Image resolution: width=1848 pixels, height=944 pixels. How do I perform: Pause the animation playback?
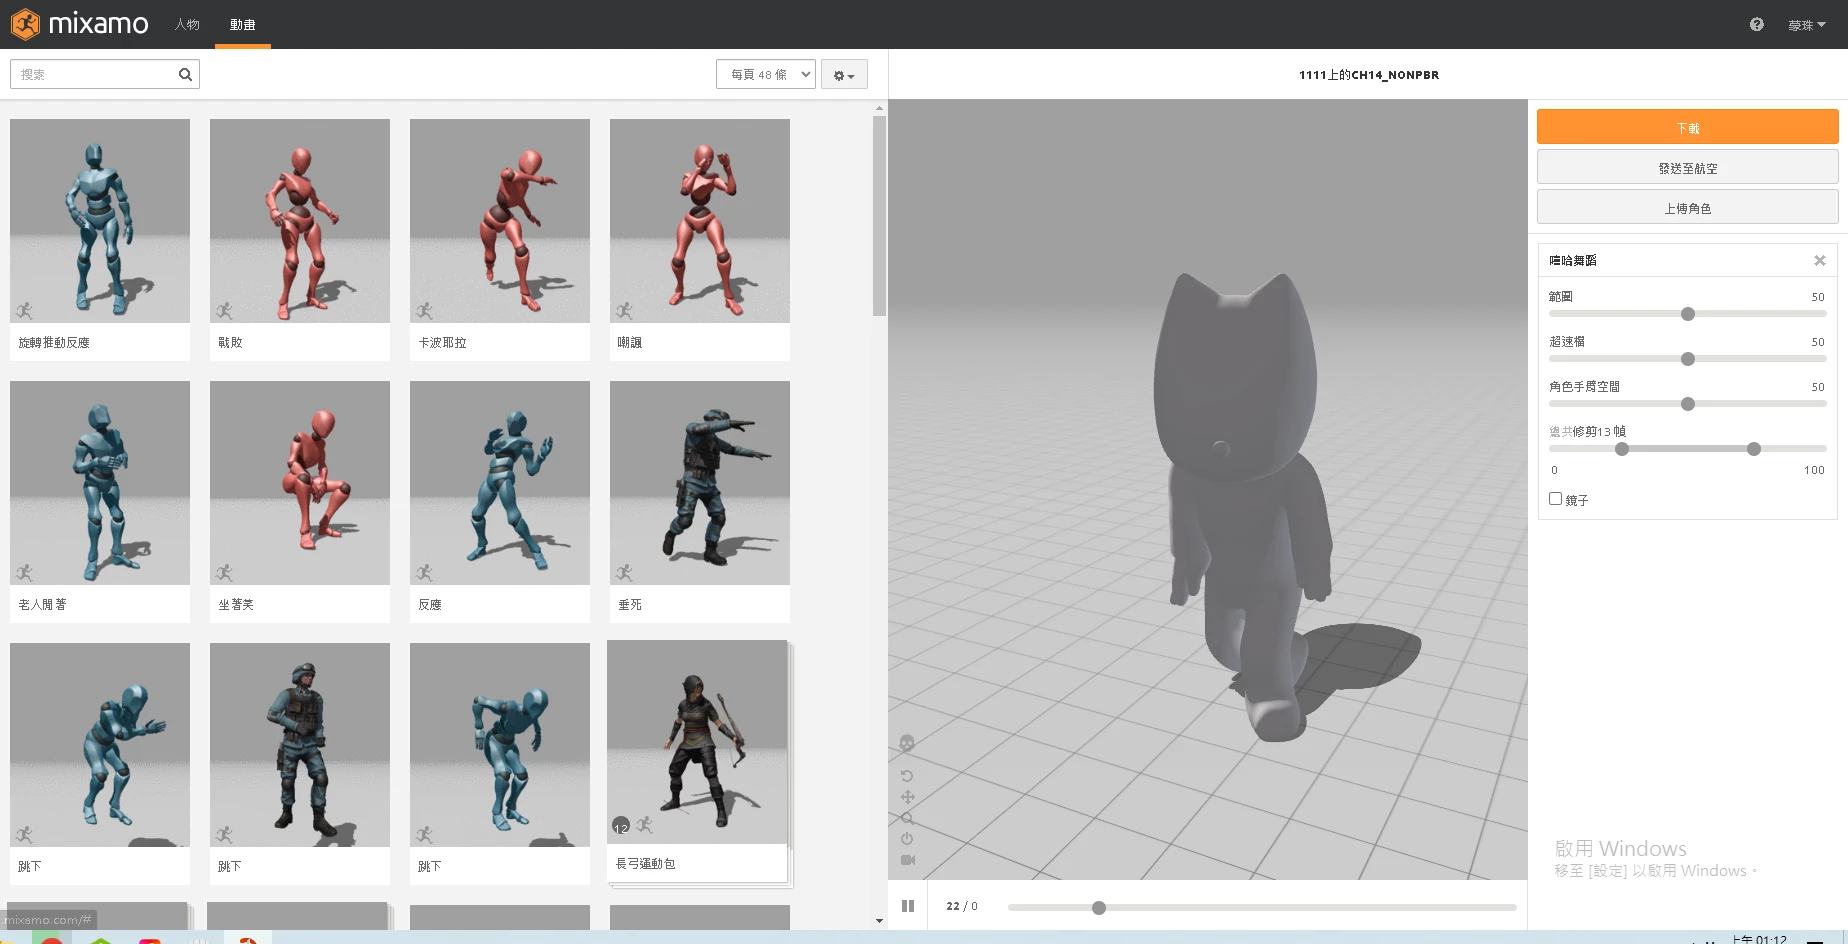click(908, 906)
